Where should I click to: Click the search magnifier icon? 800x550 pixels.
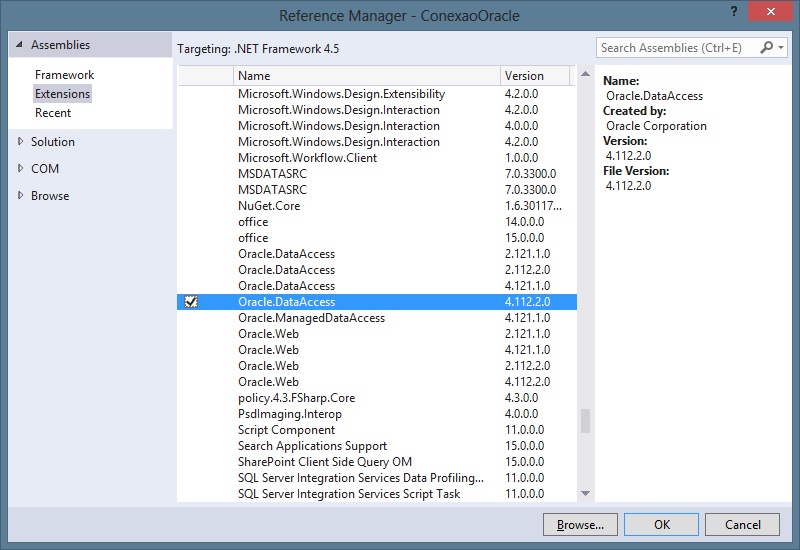coord(767,48)
